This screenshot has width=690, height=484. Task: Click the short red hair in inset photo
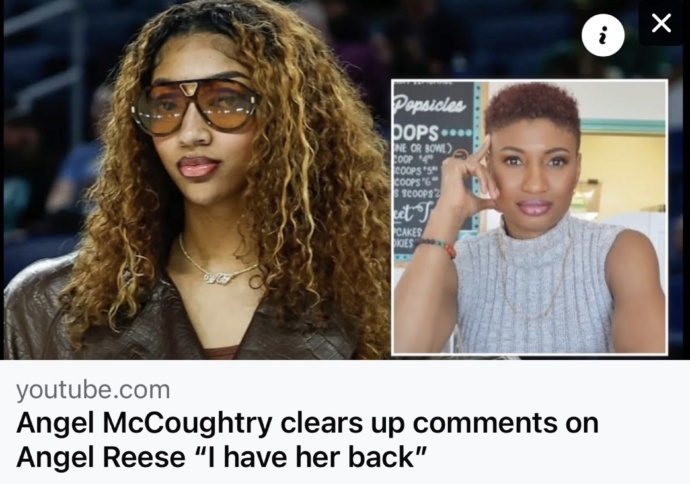532,105
